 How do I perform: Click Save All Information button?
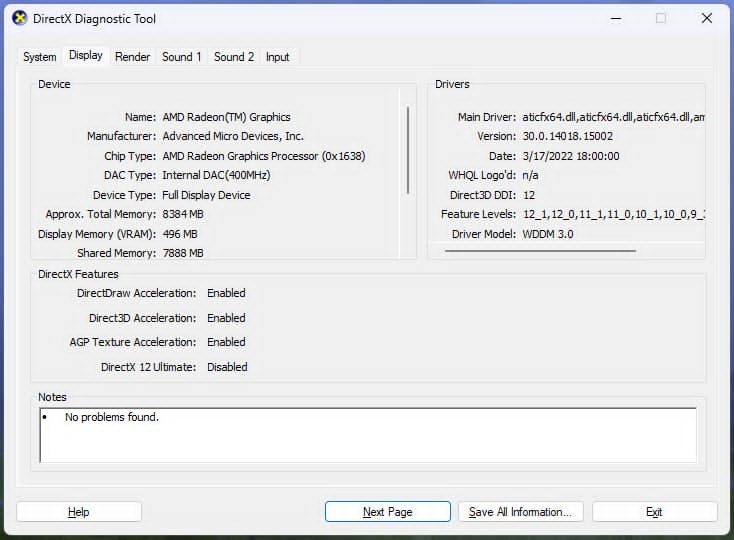(521, 512)
